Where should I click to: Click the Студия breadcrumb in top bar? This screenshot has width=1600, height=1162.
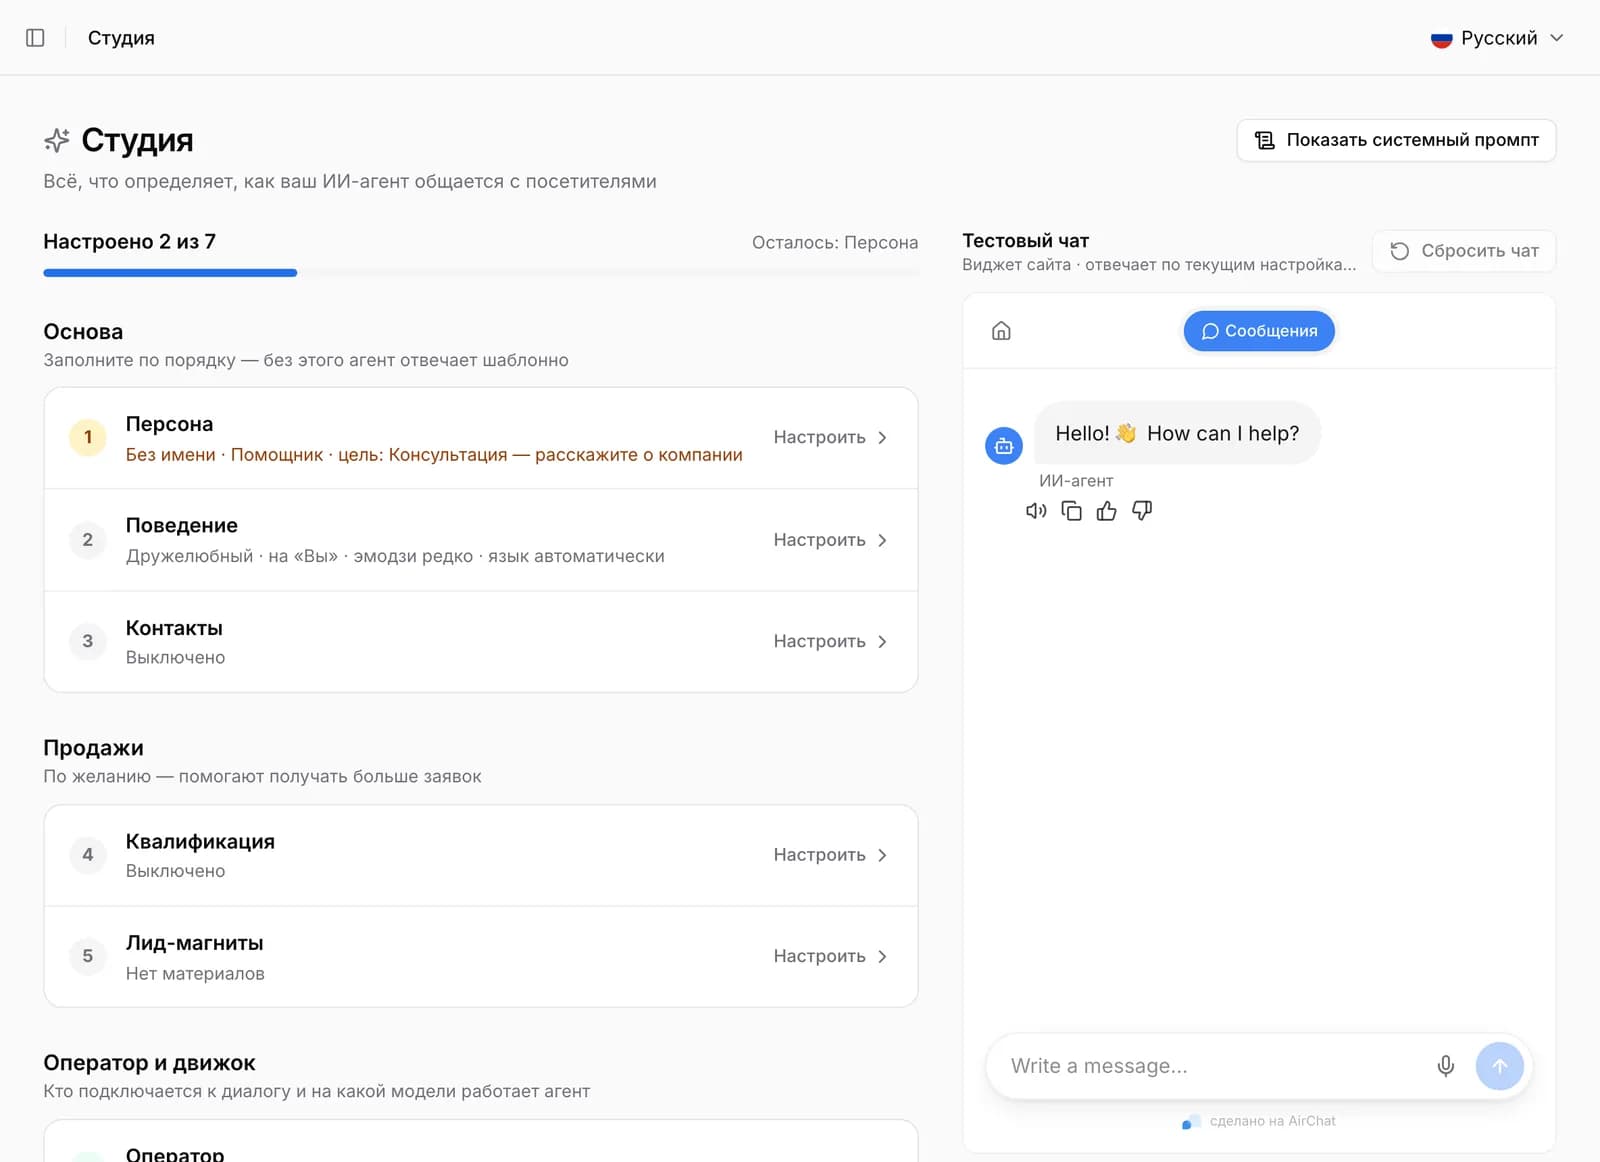121,38
